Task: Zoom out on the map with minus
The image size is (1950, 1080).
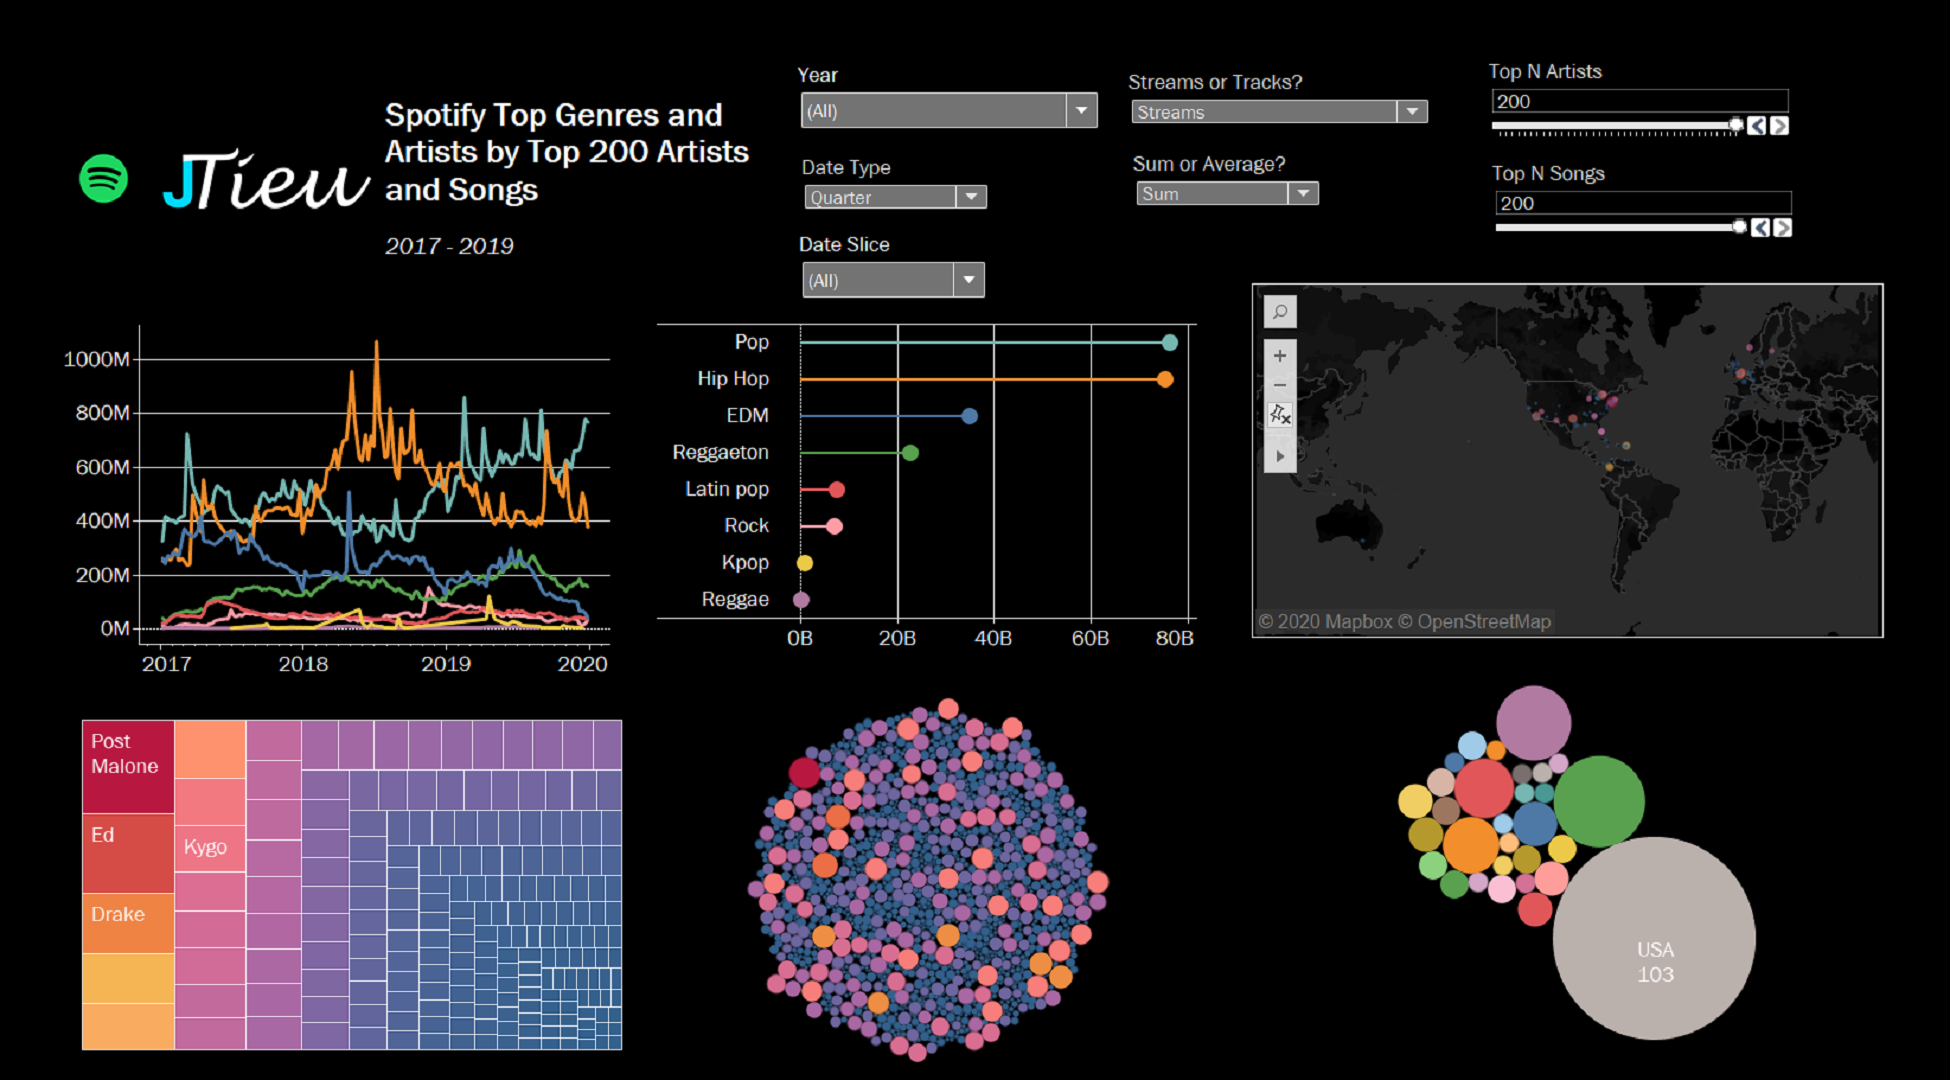Action: 1280,385
